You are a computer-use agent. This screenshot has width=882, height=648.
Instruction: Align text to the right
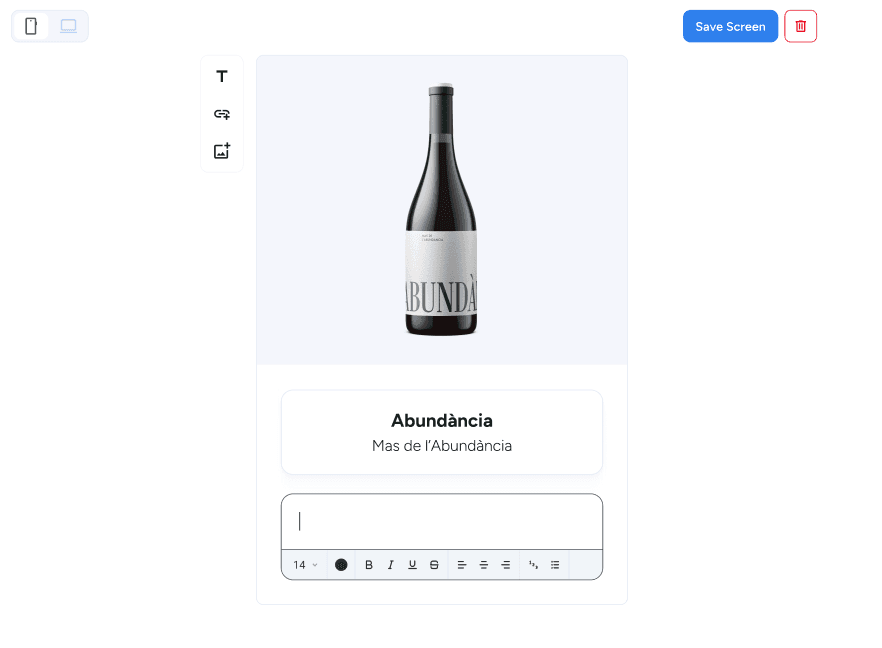coord(505,565)
